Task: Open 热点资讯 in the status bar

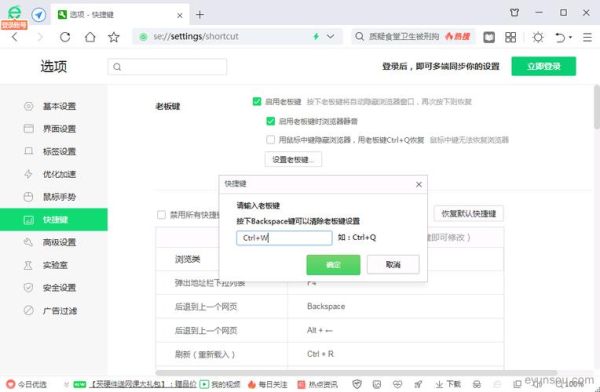Action: click(318, 384)
